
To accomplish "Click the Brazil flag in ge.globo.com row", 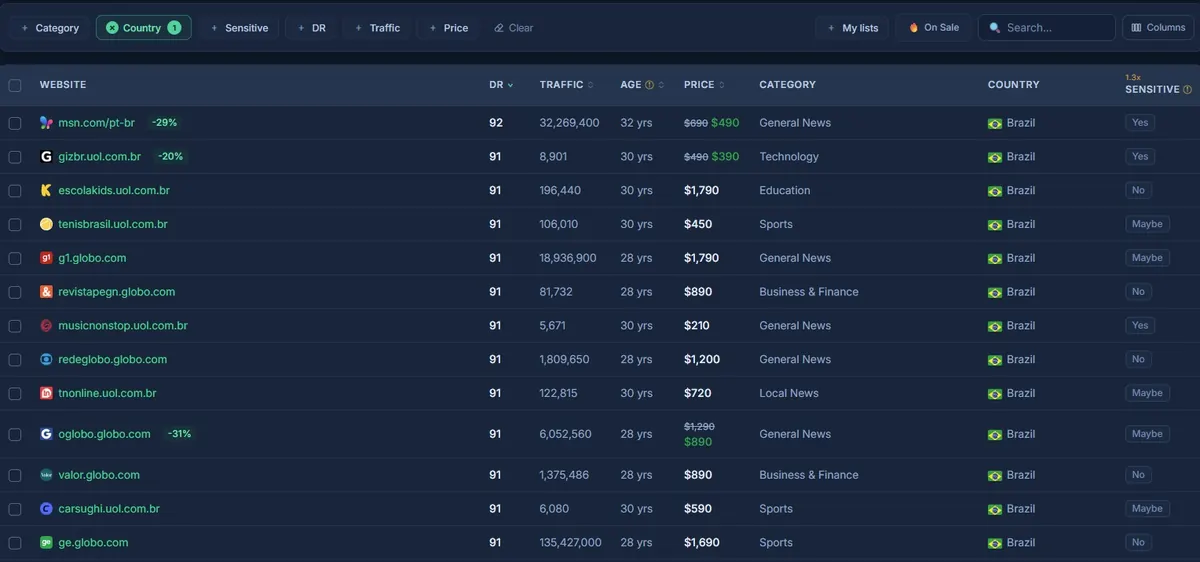I will pyautogui.click(x=994, y=543).
